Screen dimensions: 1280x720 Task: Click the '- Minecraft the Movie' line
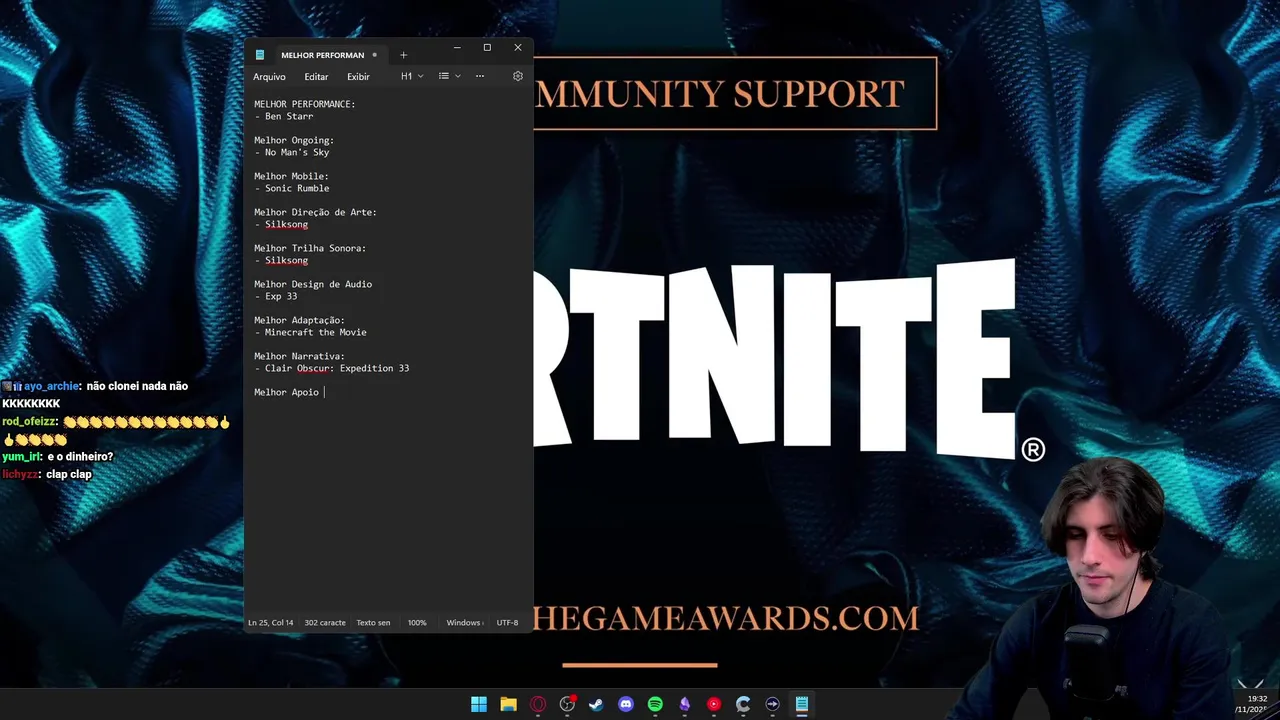point(310,332)
